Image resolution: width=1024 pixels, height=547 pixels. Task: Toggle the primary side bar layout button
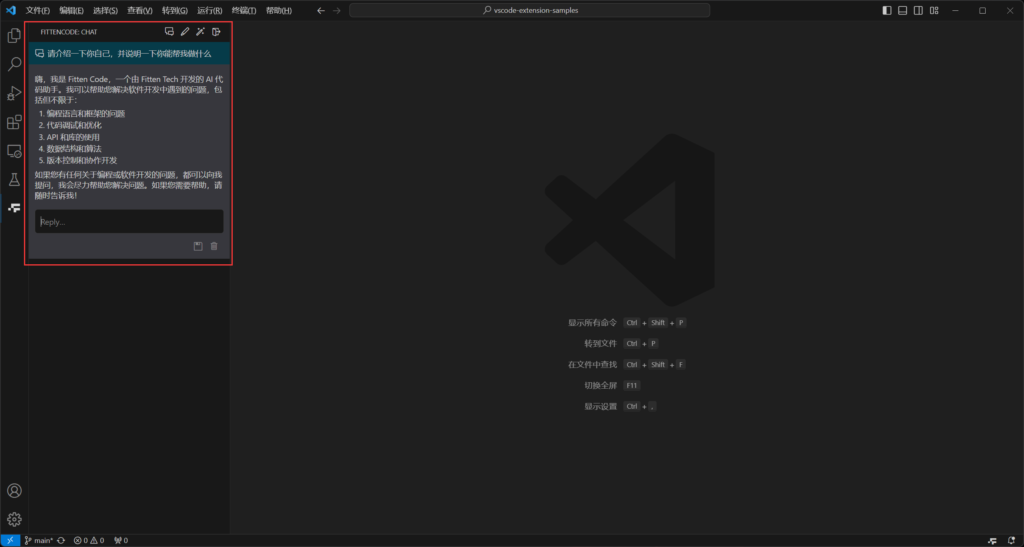(x=887, y=10)
